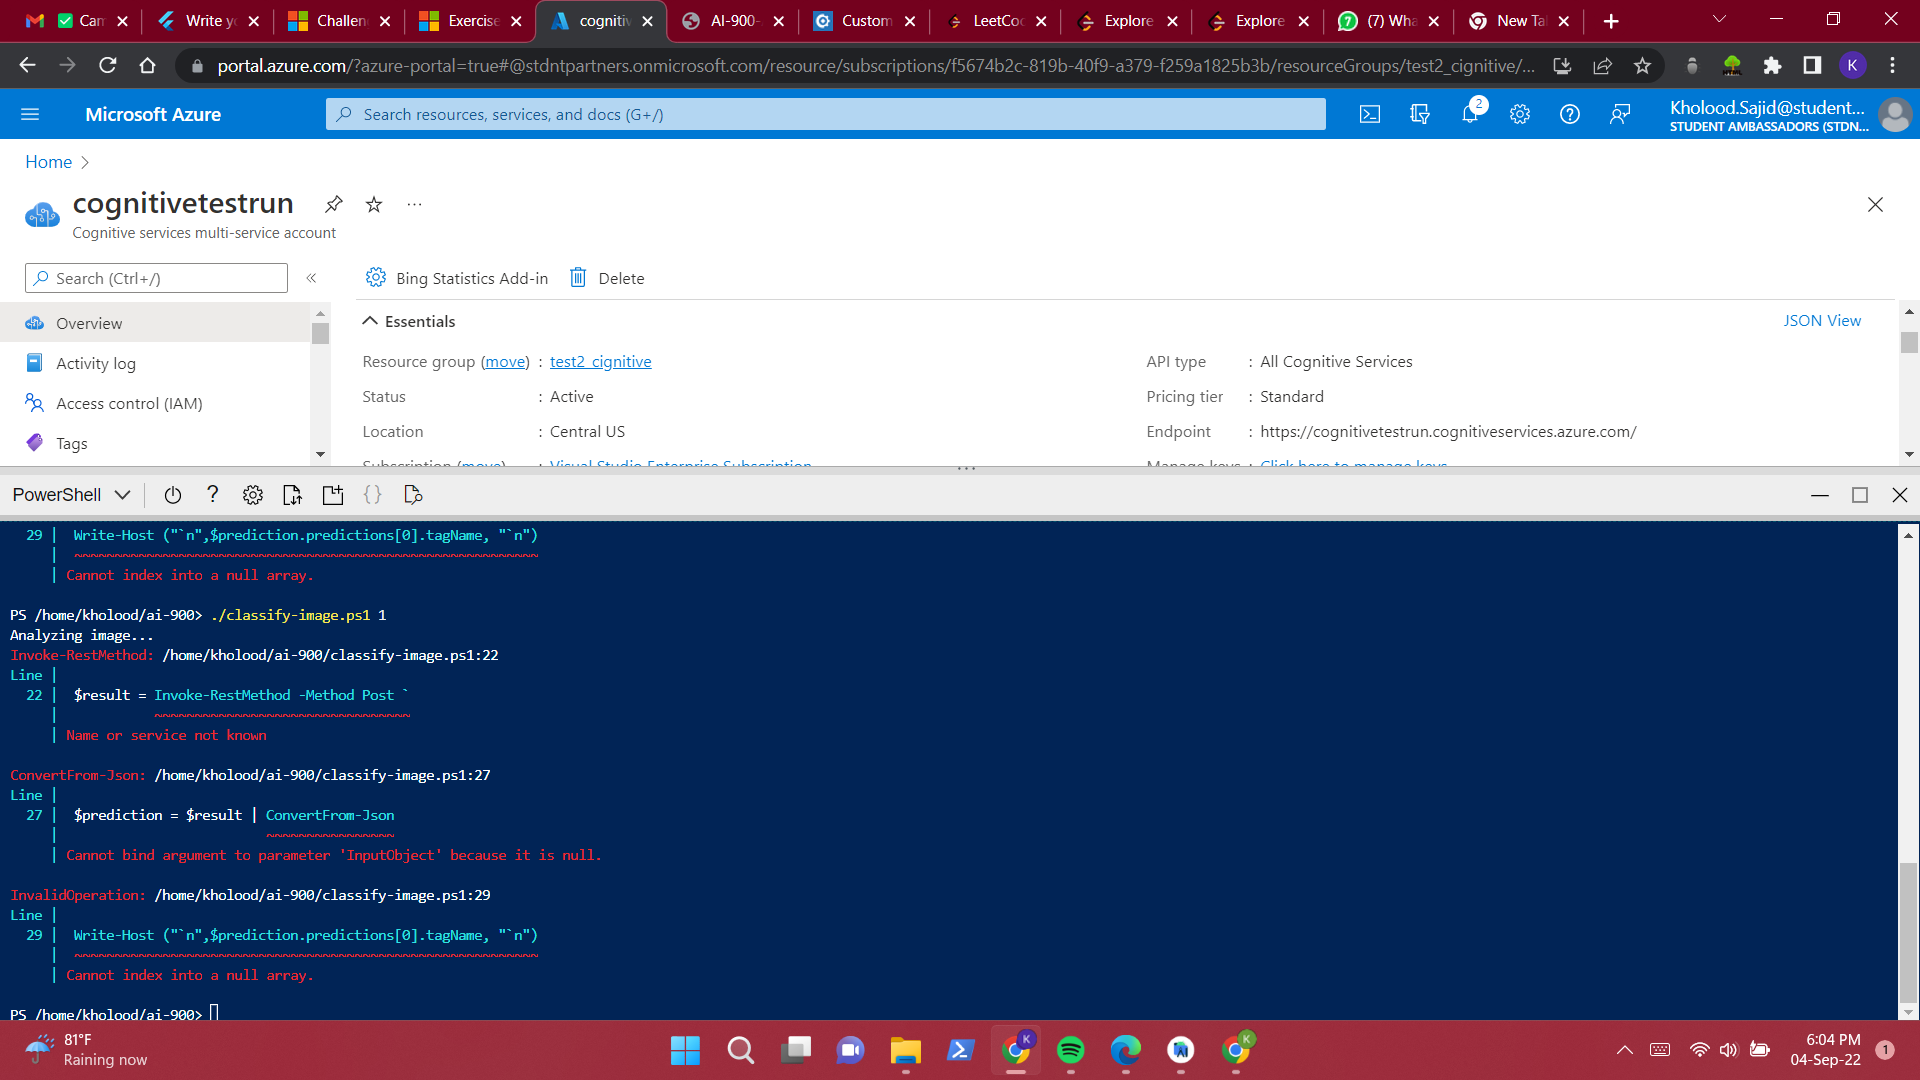1920x1080 pixels.
Task: Pin cognitivetestrun to the dashboard
Action: pyautogui.click(x=333, y=204)
